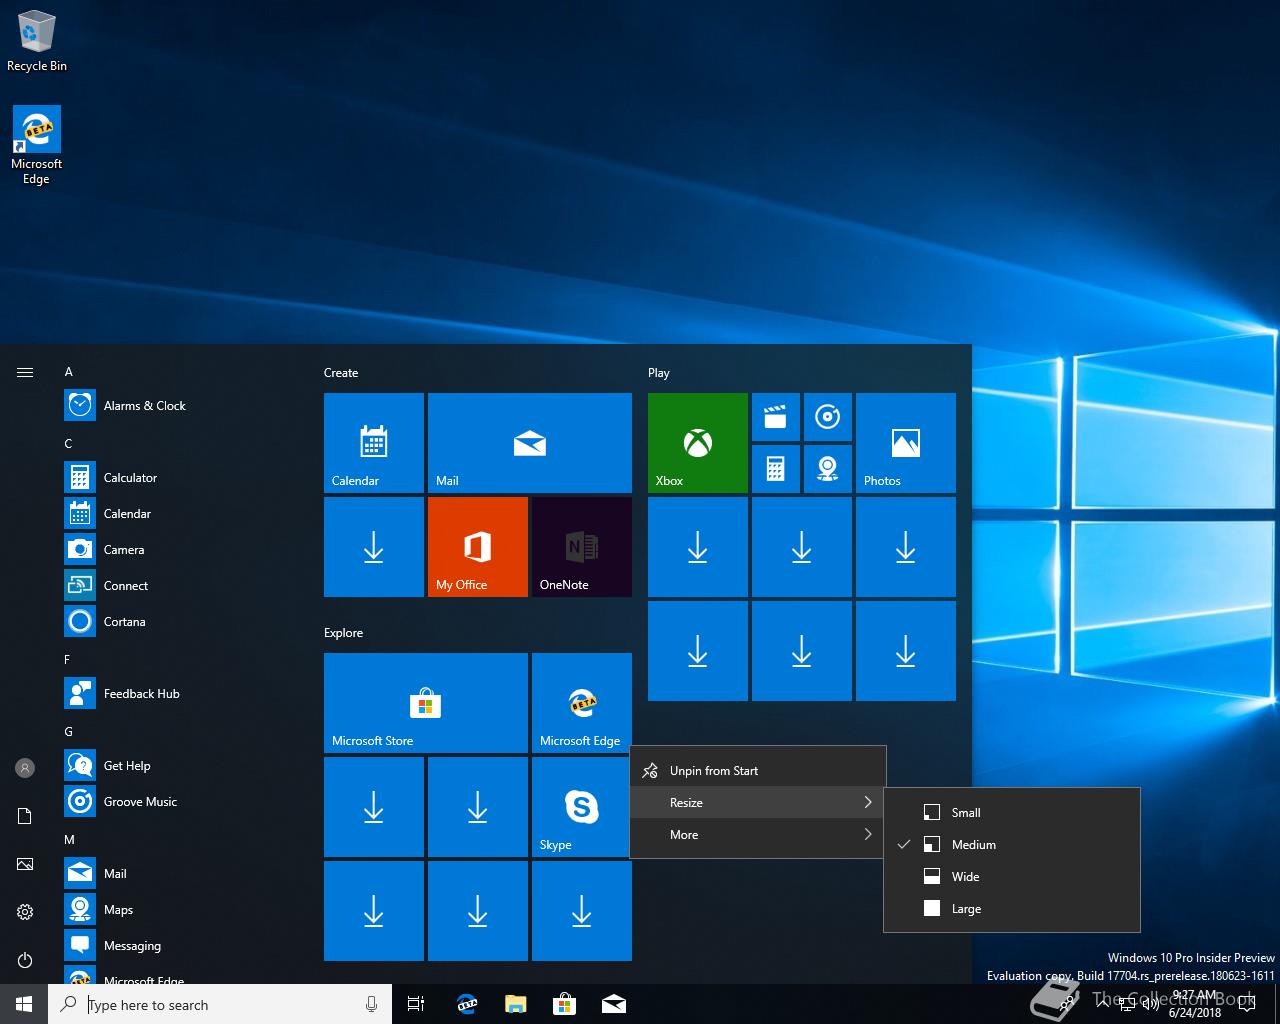Screen dimensions: 1280x1024
Task: Open the wide Mail tile
Action: click(530, 443)
